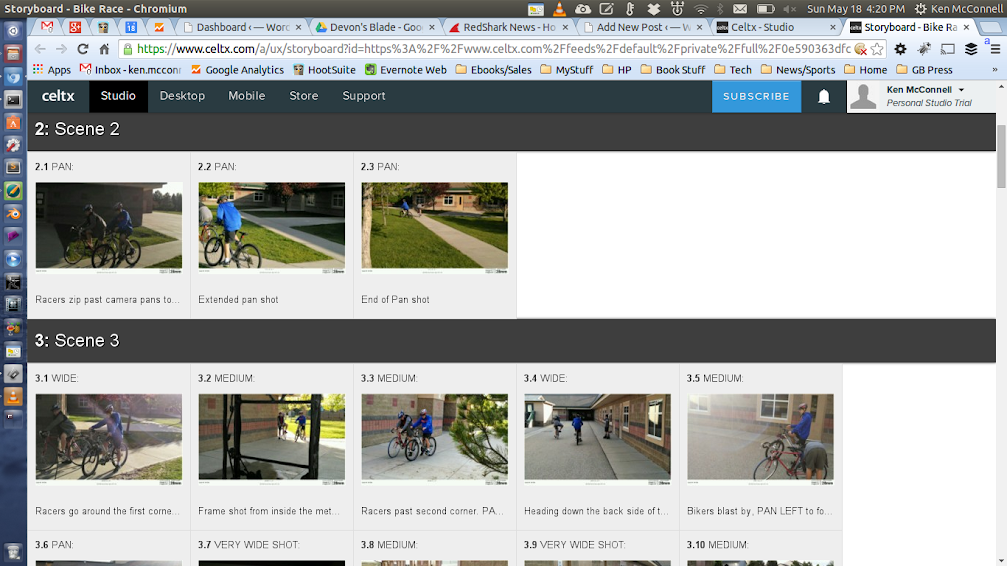
Task: Click the URL address bar
Action: pos(493,49)
